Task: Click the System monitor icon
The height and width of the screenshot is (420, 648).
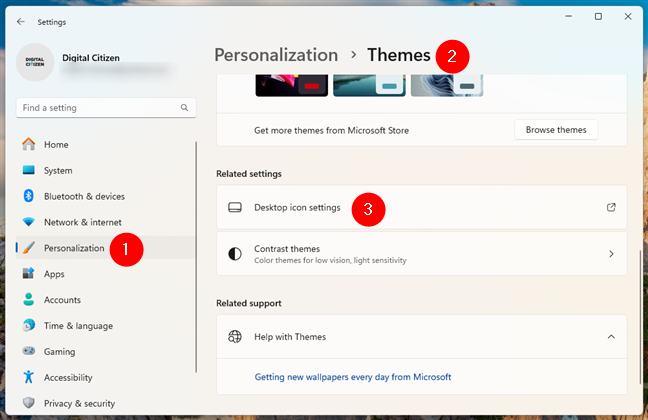Action: point(29,170)
